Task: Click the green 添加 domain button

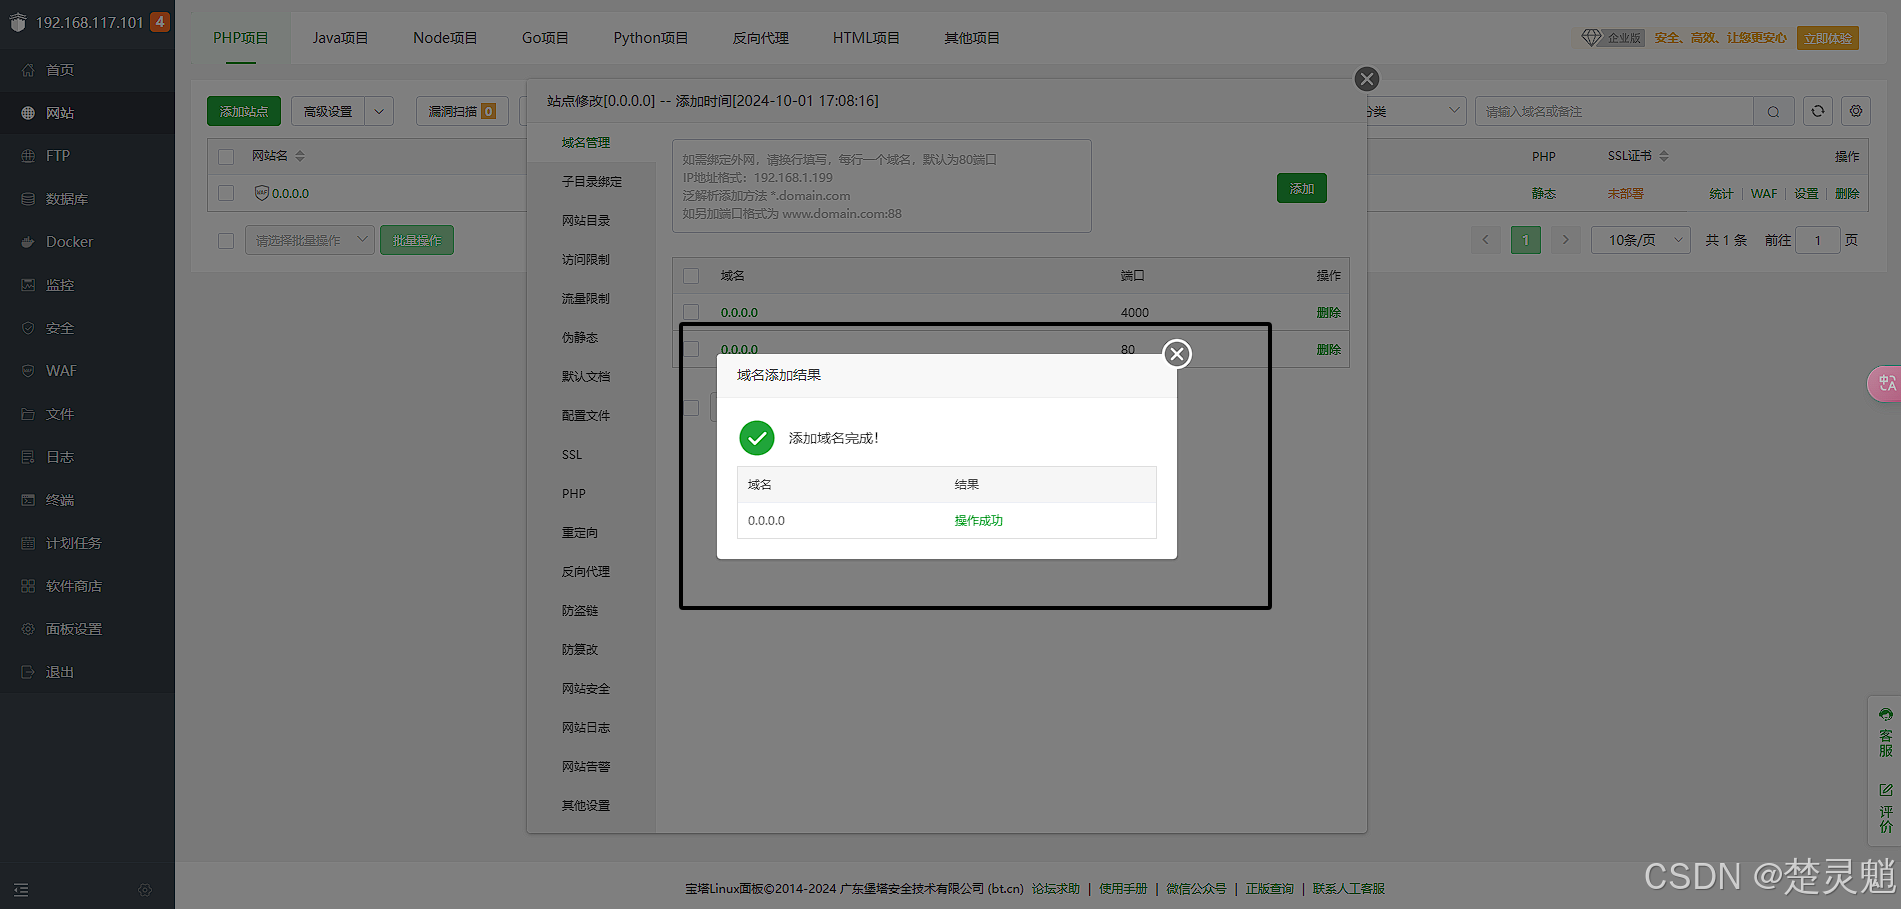Action: pos(1302,188)
